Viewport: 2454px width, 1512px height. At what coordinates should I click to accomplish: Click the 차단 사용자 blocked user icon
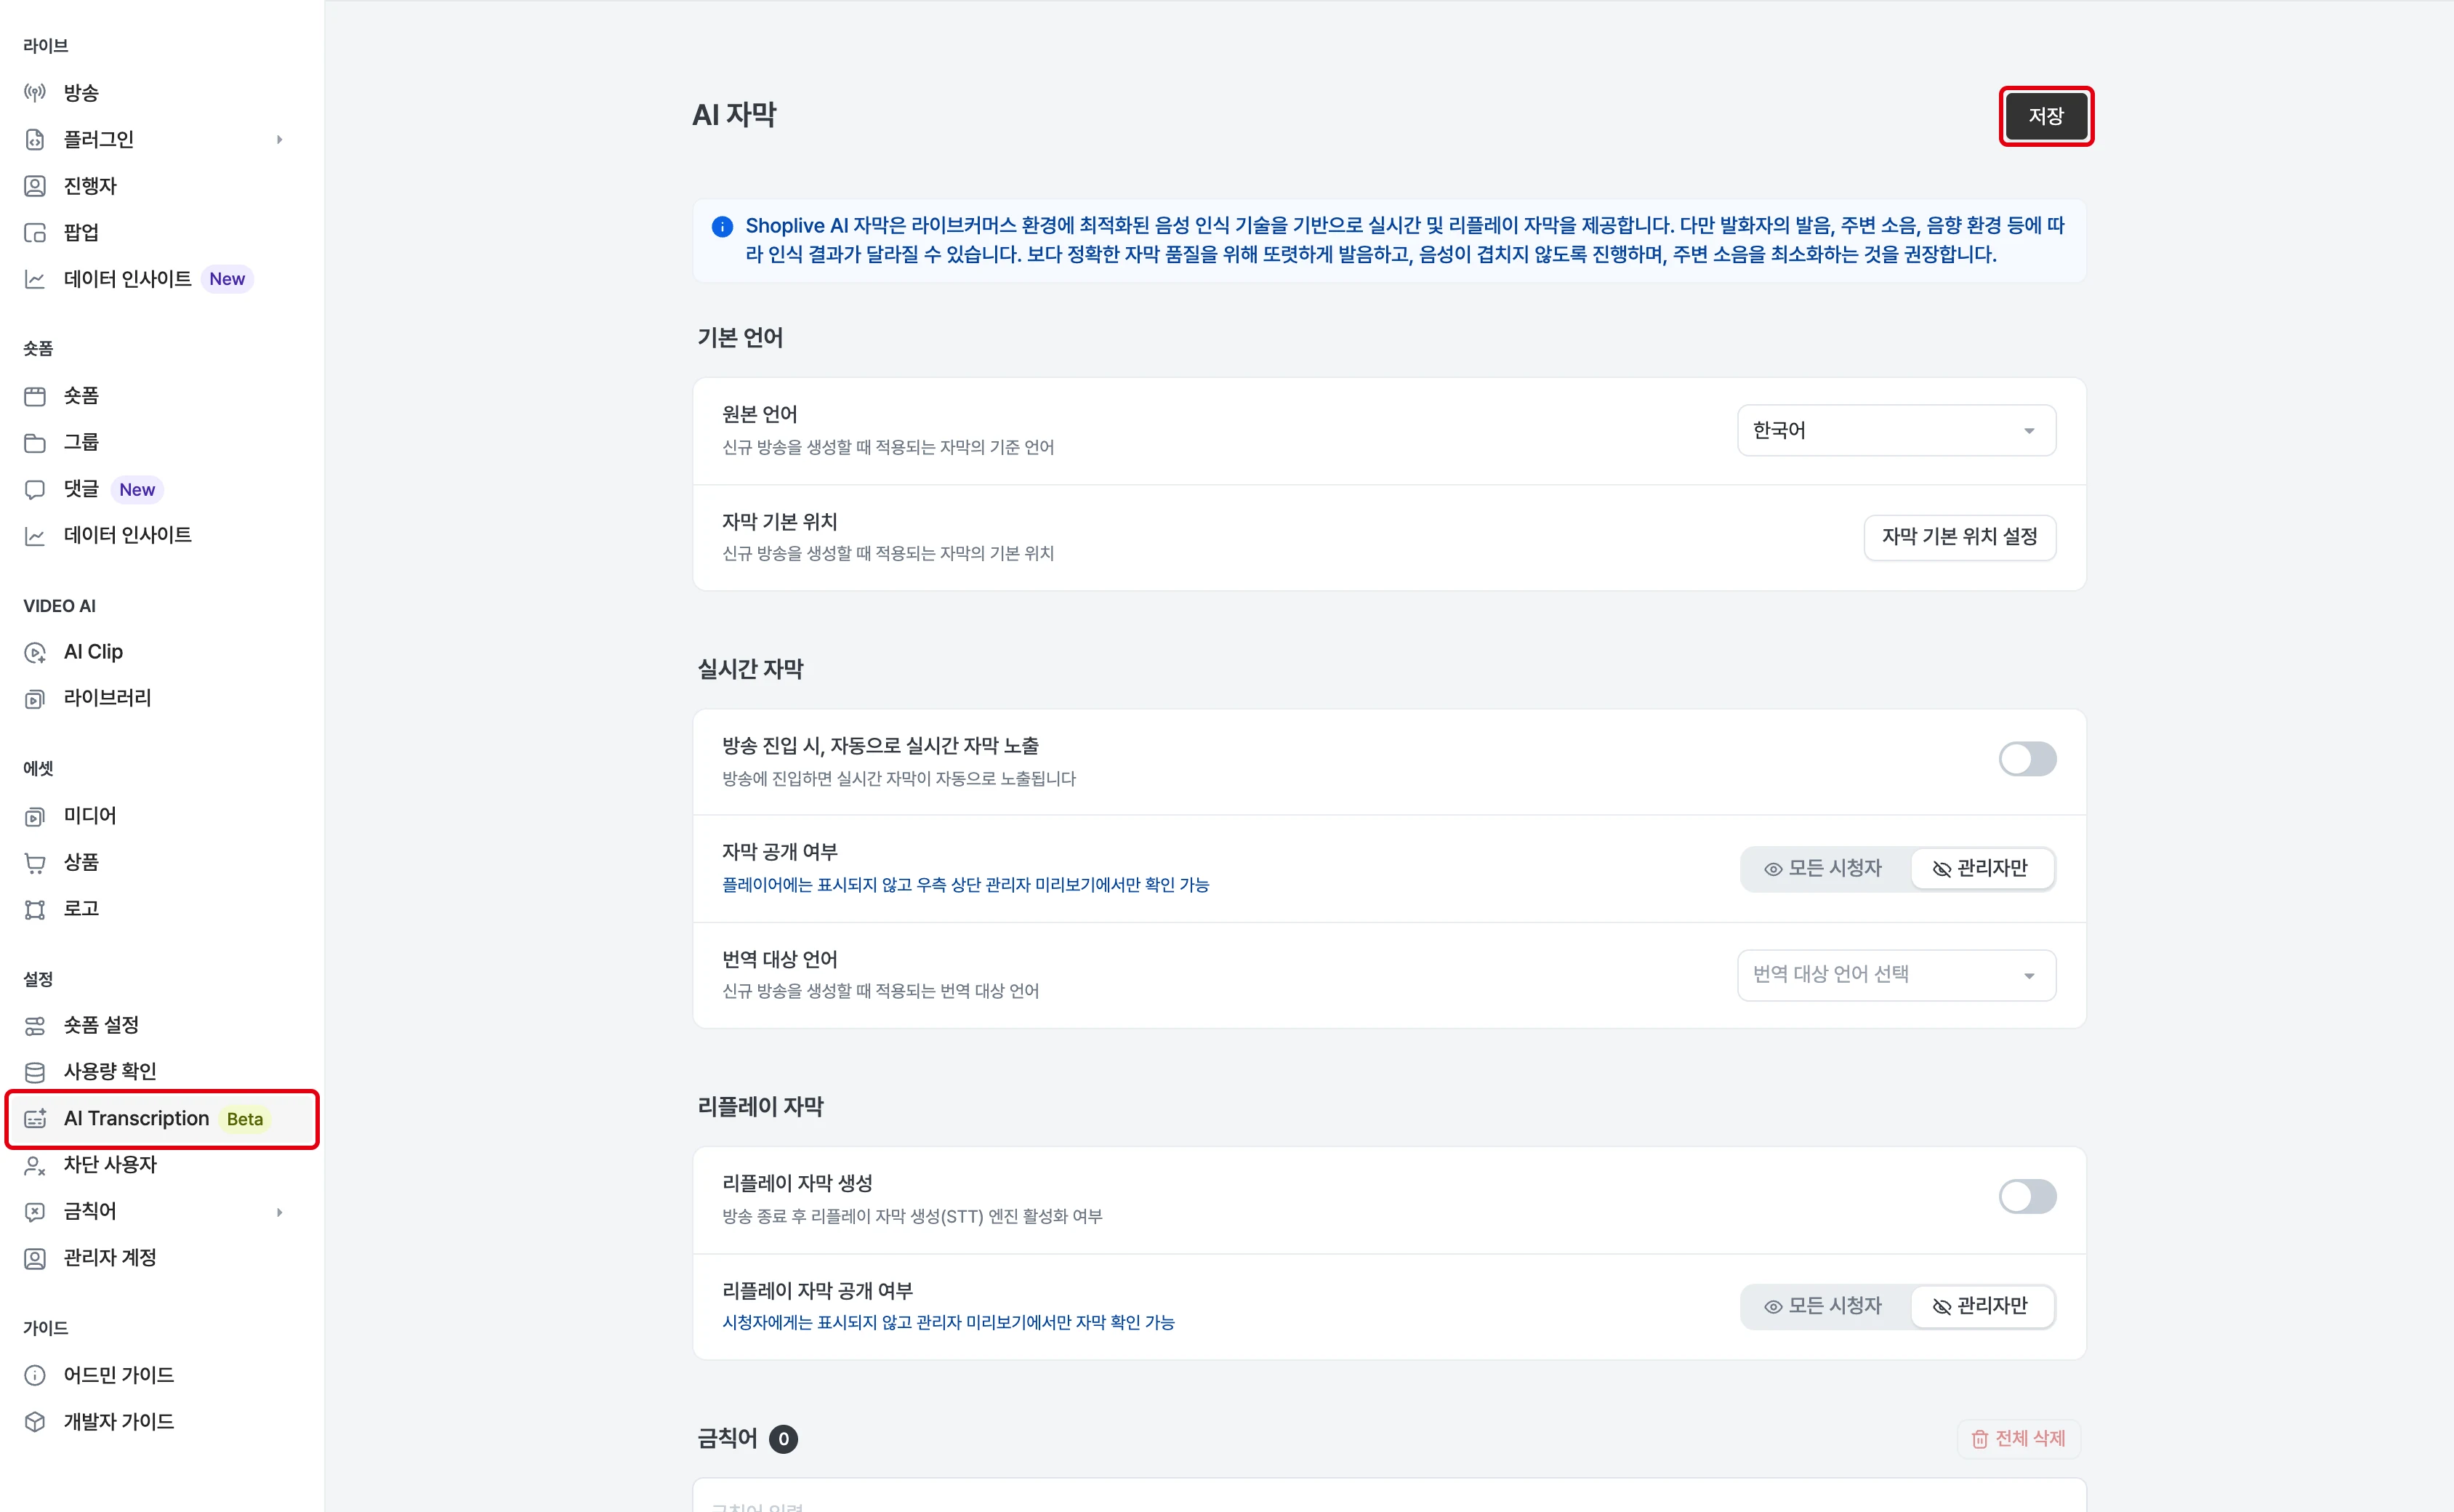pos(35,1165)
